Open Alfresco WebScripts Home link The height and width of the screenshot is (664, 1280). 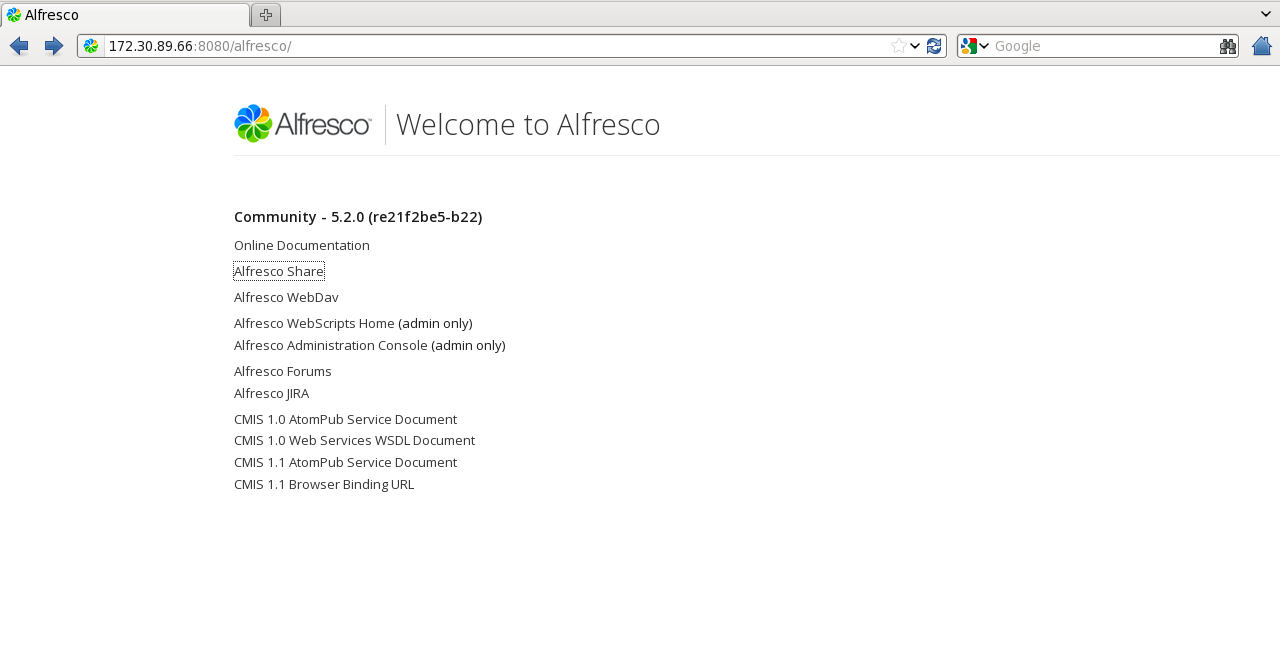[x=314, y=323]
